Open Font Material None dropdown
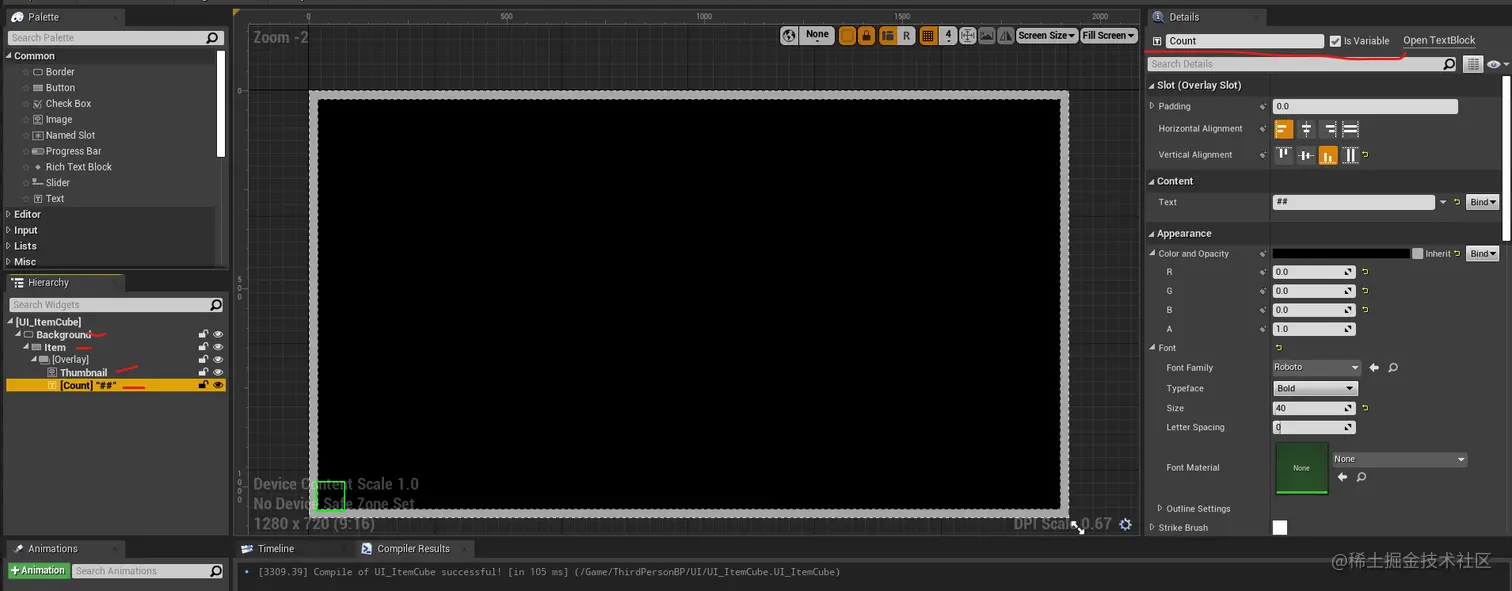 pos(1399,459)
